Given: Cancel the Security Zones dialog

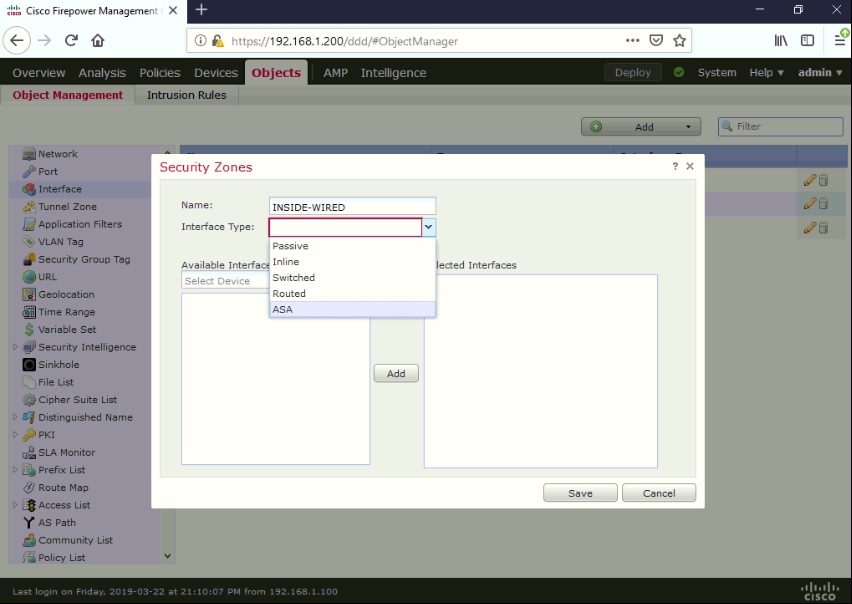Looking at the screenshot, I should click(658, 492).
